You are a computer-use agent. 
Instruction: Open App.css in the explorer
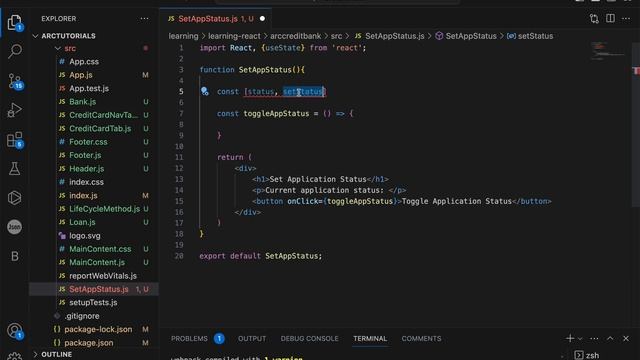click(84, 62)
